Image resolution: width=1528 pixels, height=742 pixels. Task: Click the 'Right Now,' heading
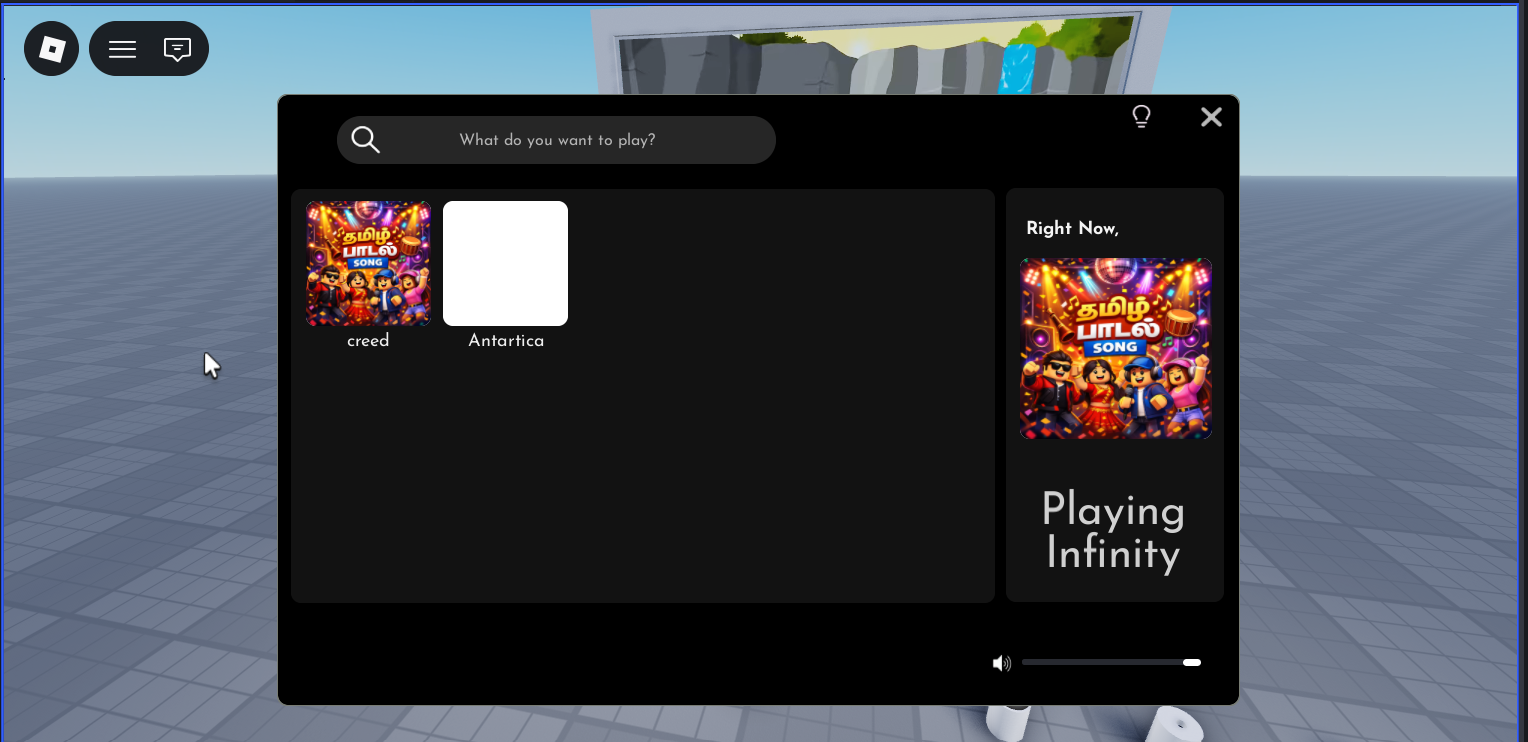pyautogui.click(x=1072, y=229)
